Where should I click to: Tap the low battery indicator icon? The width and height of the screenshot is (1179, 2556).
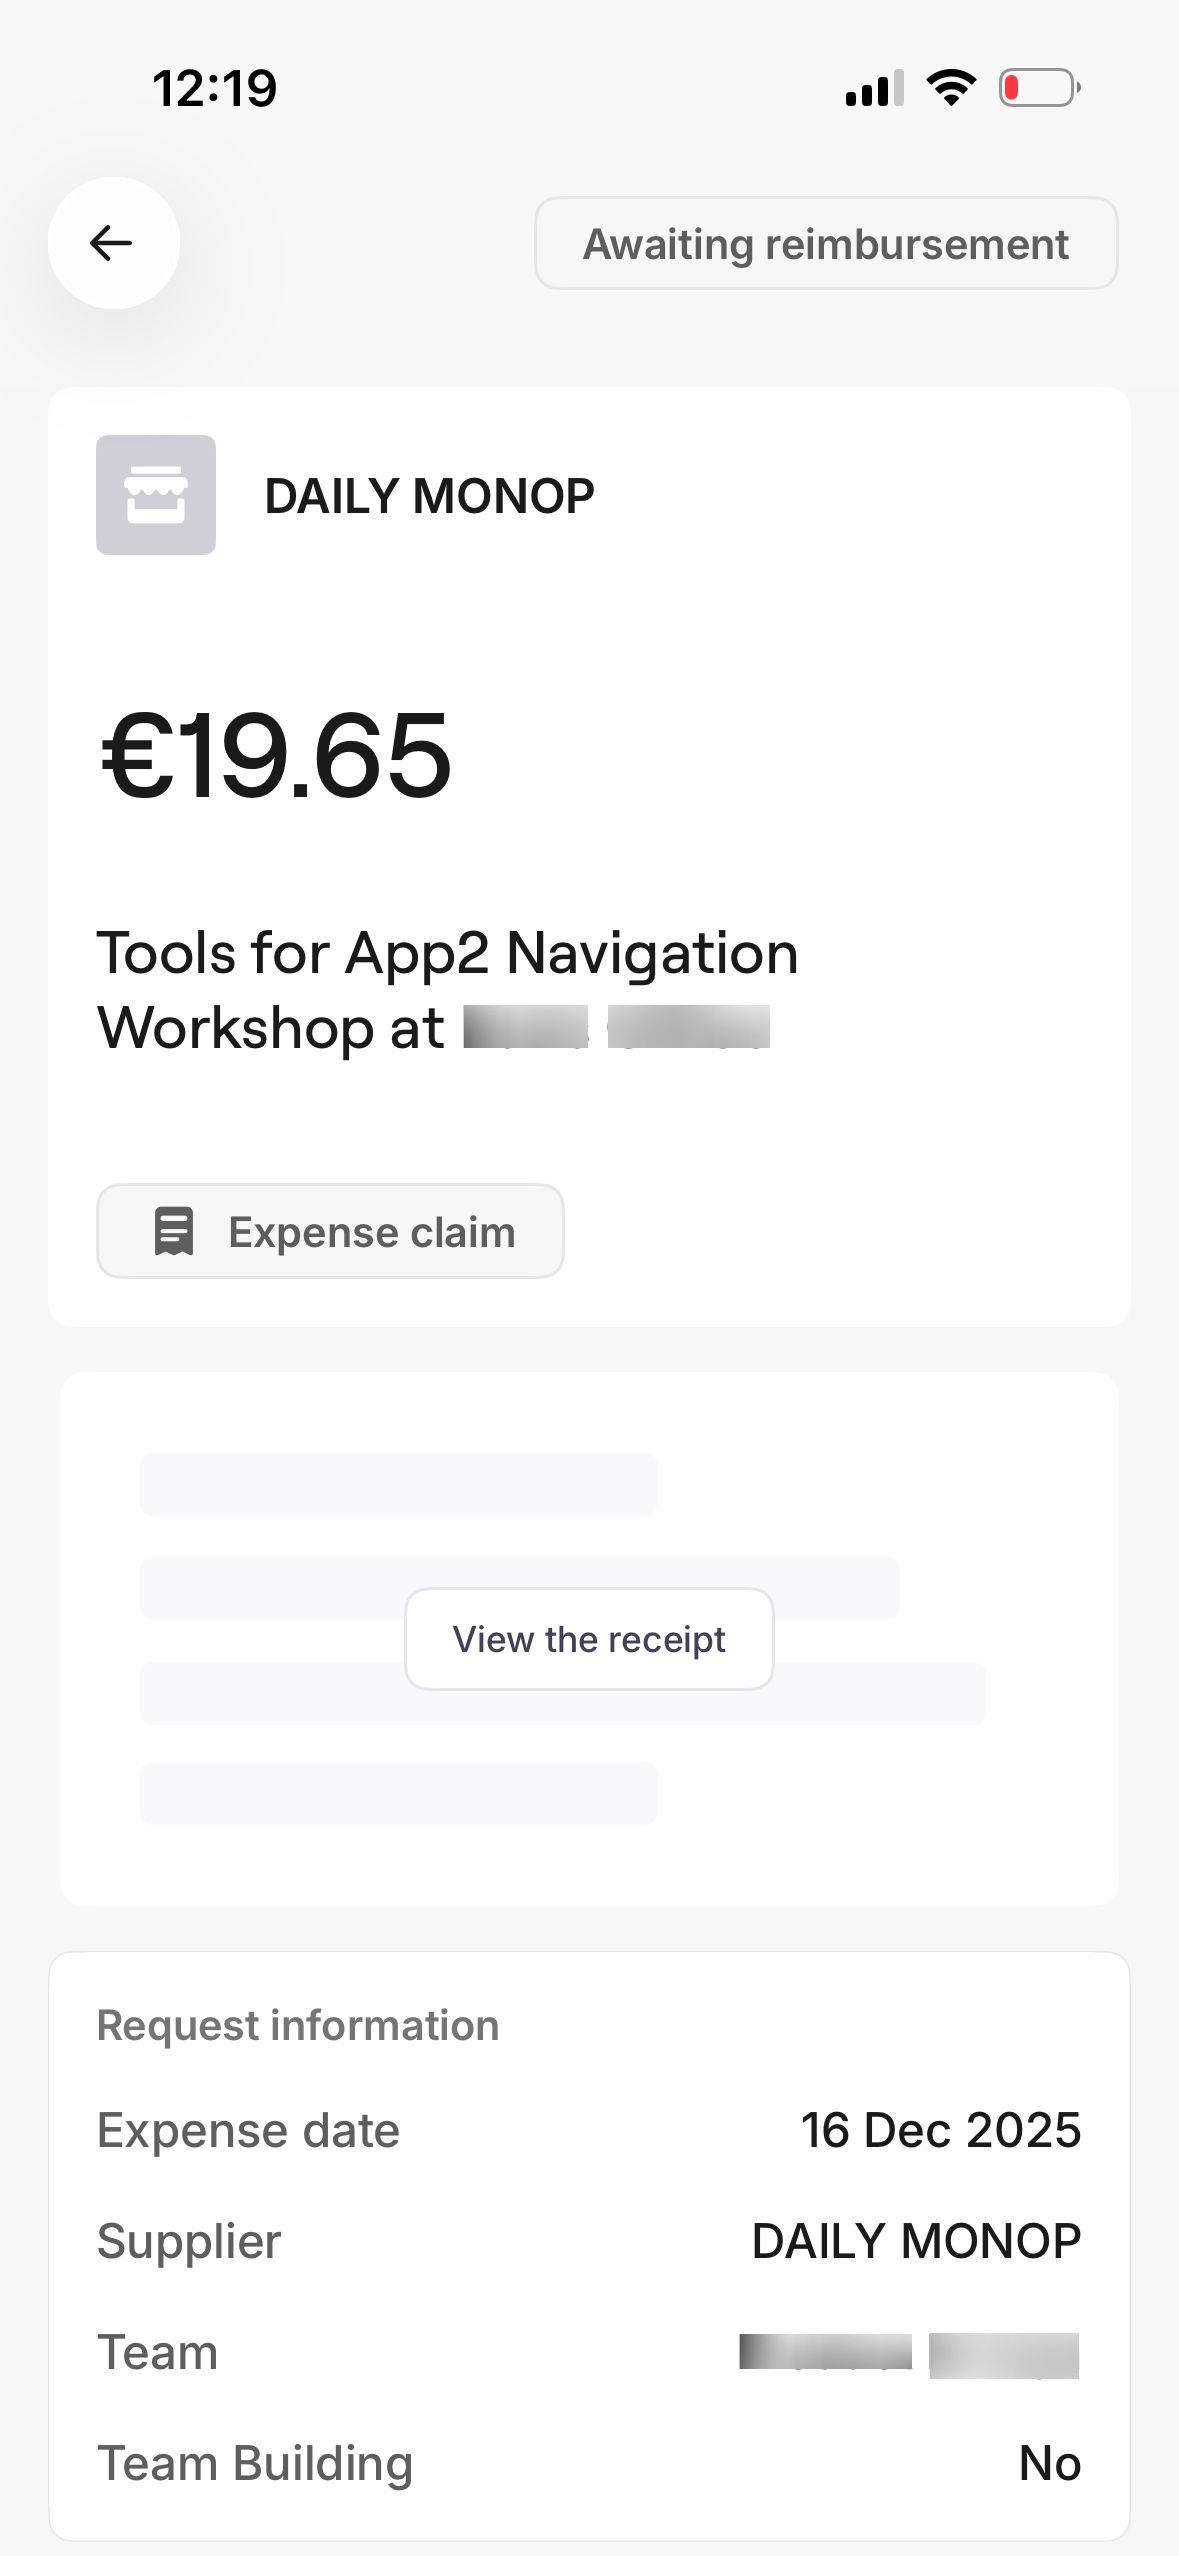pyautogui.click(x=1038, y=88)
